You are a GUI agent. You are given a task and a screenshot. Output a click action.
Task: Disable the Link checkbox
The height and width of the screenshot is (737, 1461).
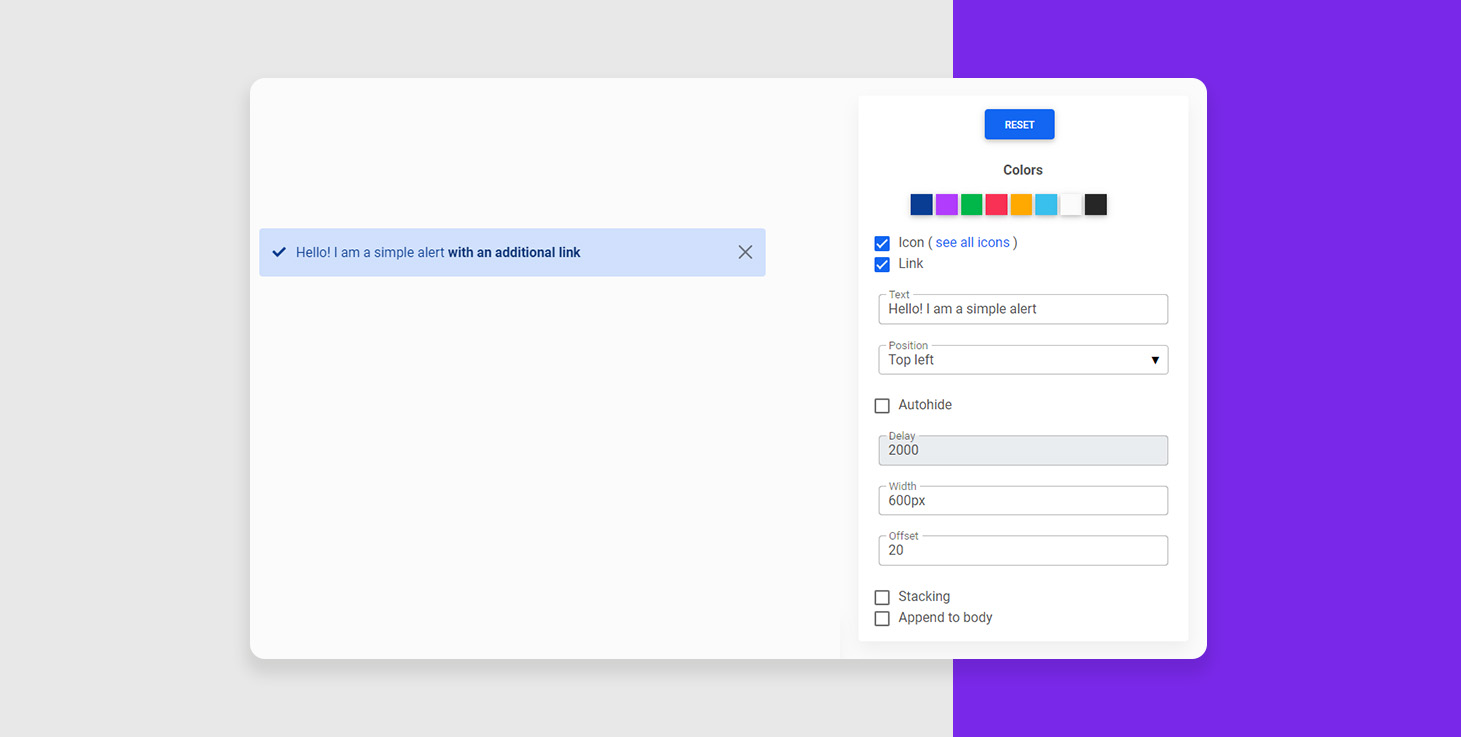(882, 265)
